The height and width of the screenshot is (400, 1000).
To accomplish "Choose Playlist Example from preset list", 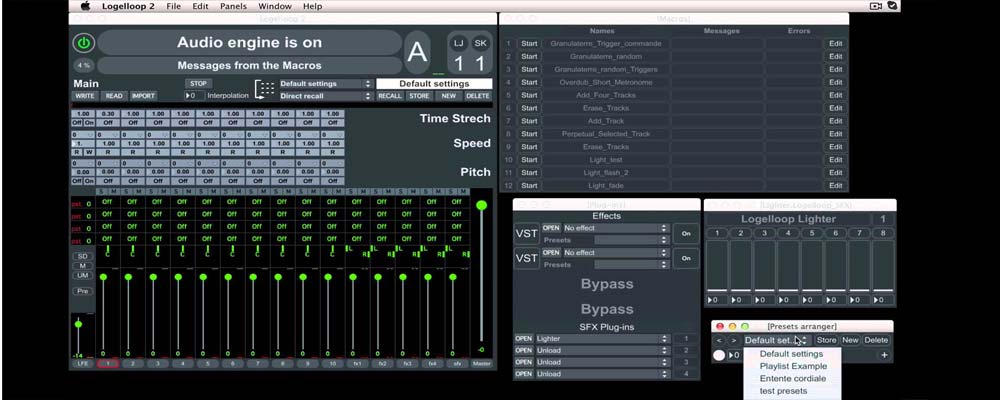I will coord(793,366).
